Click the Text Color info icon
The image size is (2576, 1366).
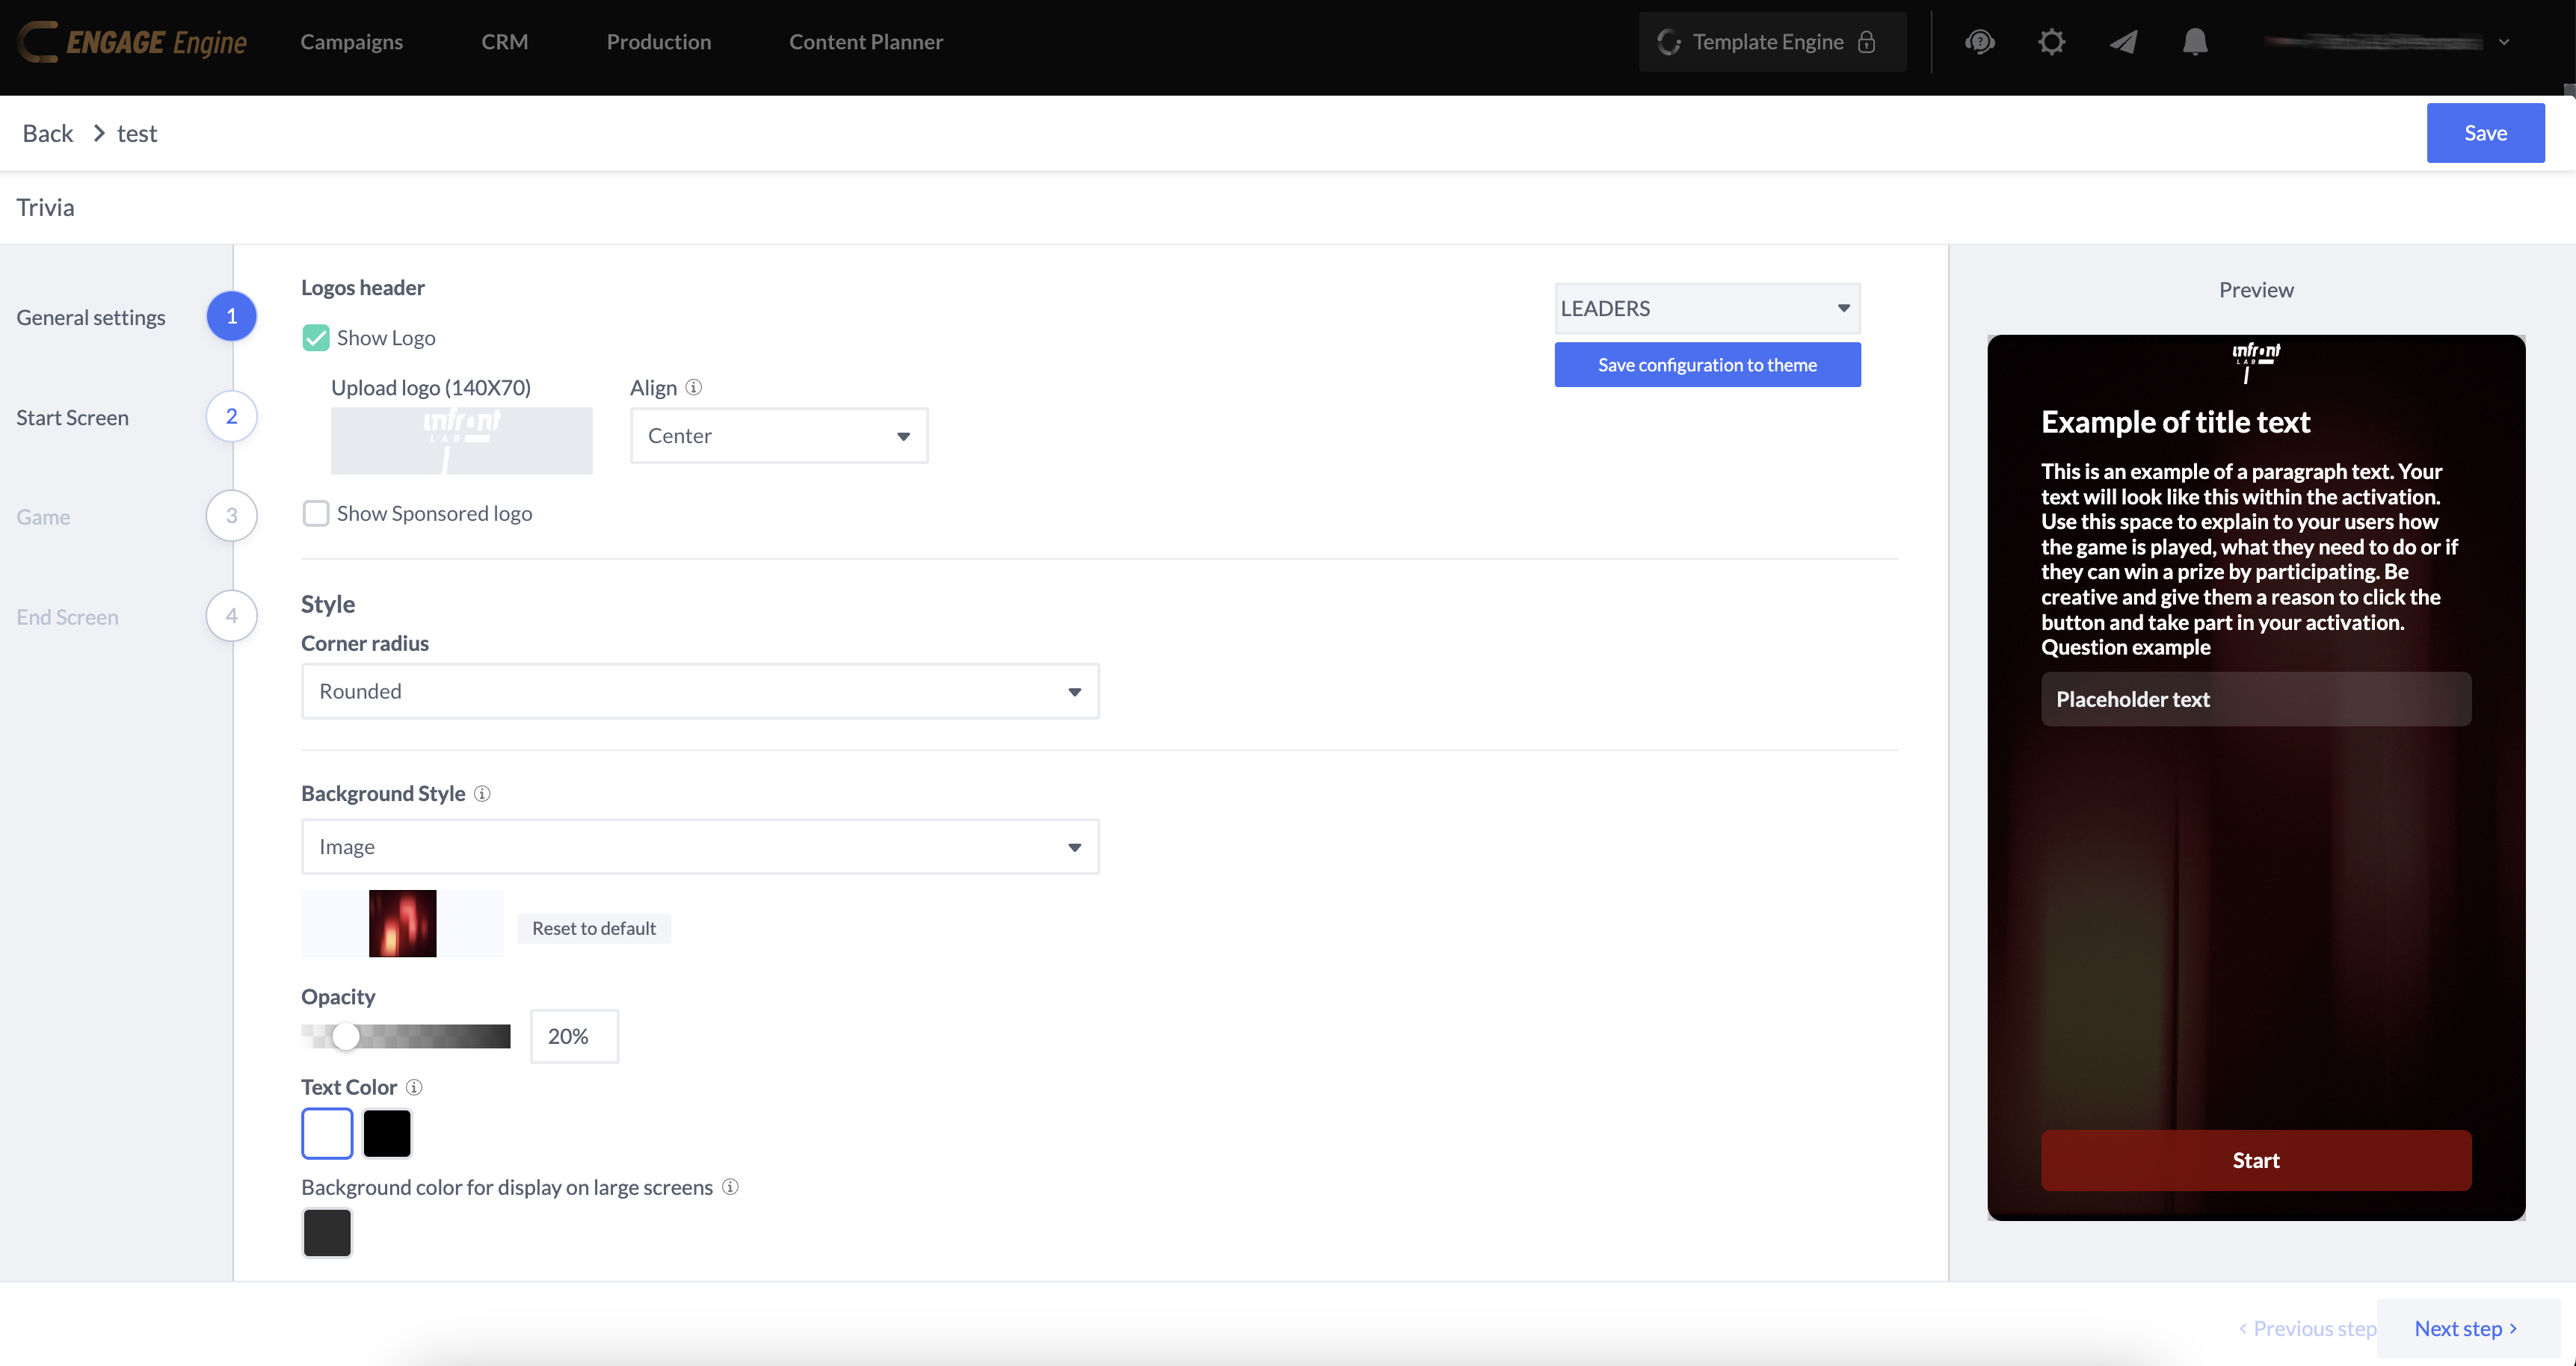(x=414, y=1087)
